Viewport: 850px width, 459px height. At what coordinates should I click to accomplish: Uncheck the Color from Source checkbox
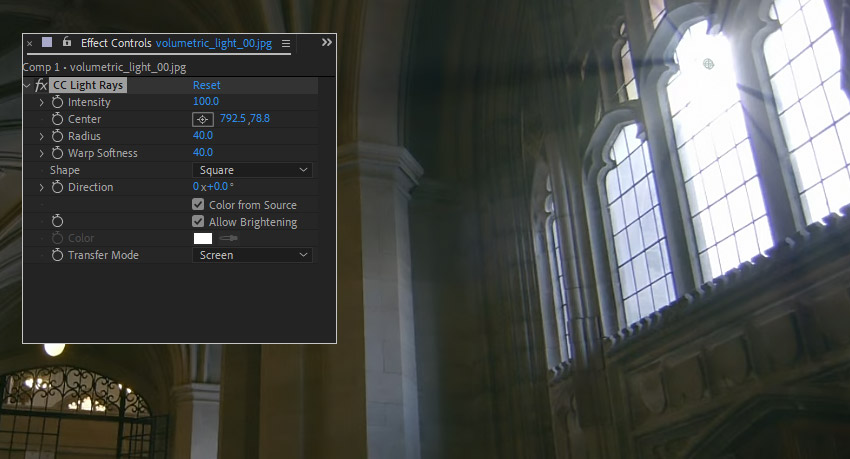[x=198, y=204]
